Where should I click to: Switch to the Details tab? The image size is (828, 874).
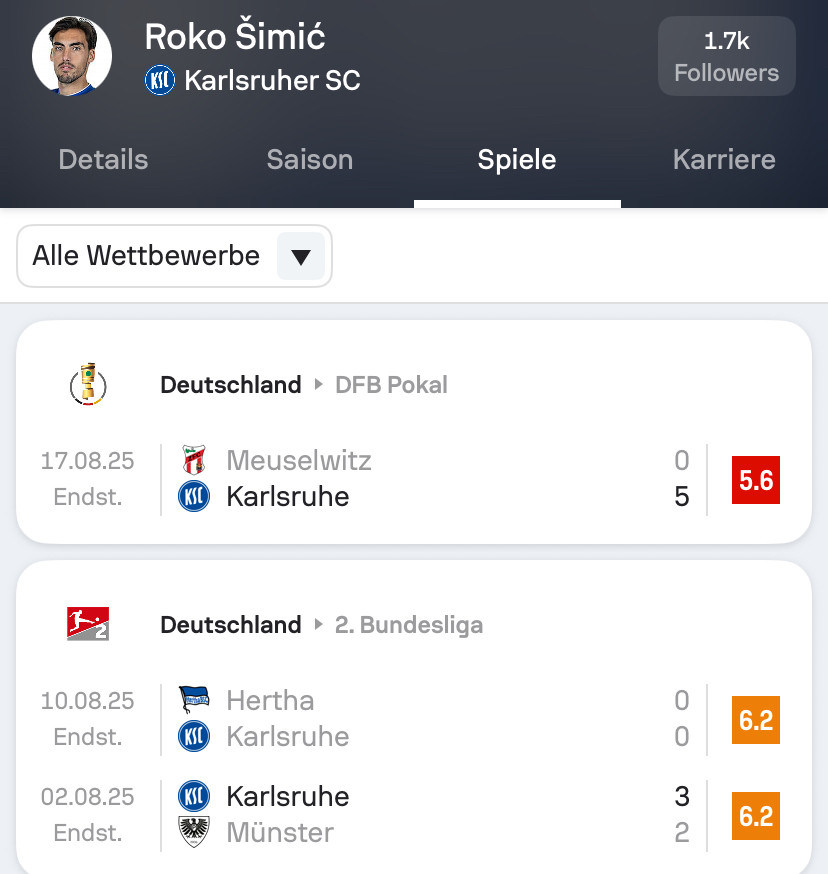coord(103,160)
